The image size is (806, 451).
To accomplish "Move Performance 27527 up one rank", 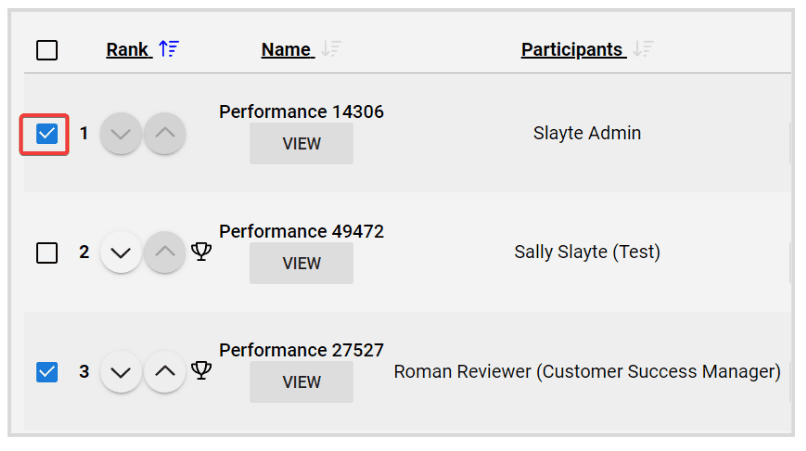I will point(164,371).
